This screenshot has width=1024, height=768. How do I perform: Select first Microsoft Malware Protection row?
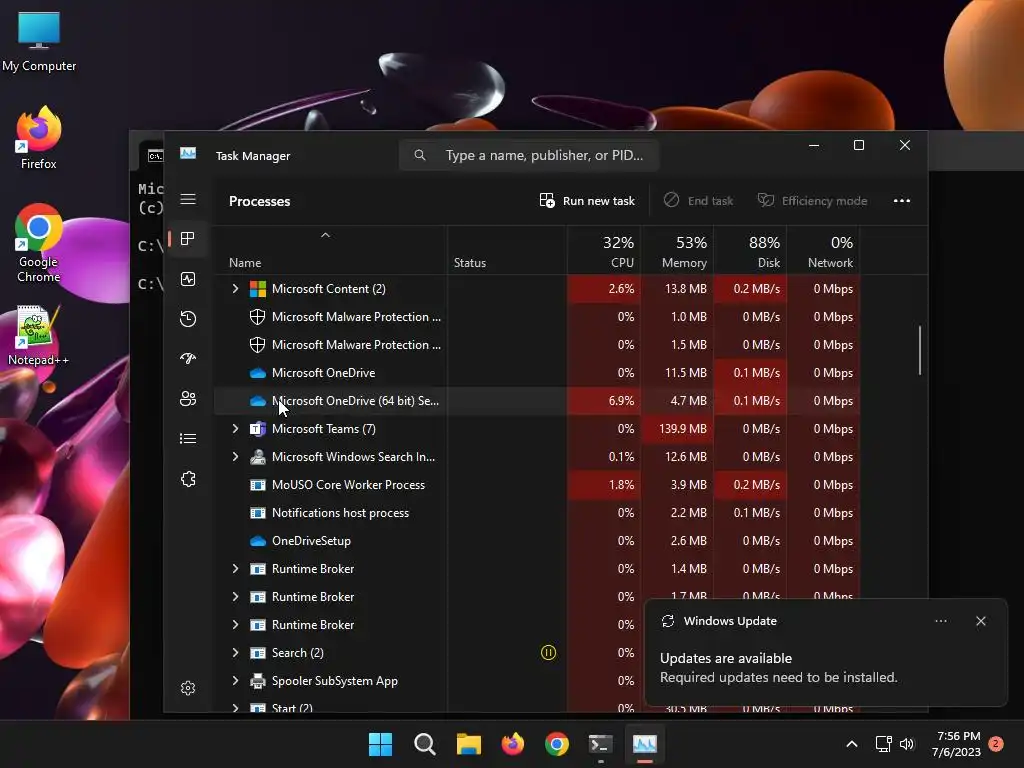tap(537, 317)
